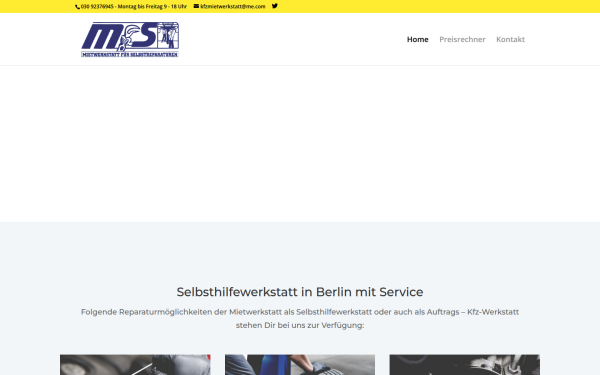Click the text line stehen Dir bei uns zur Verfügung

pos(300,325)
